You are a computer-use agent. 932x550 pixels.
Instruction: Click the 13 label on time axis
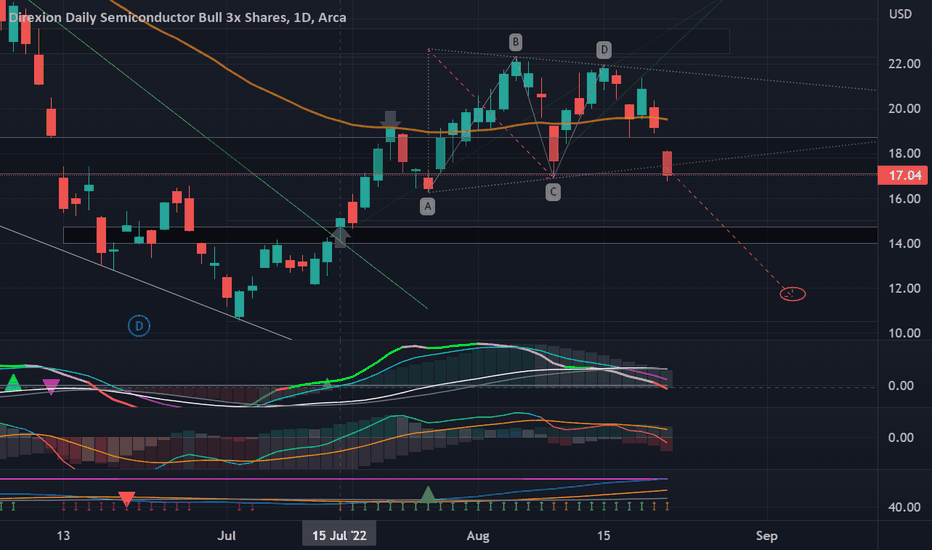click(x=63, y=536)
